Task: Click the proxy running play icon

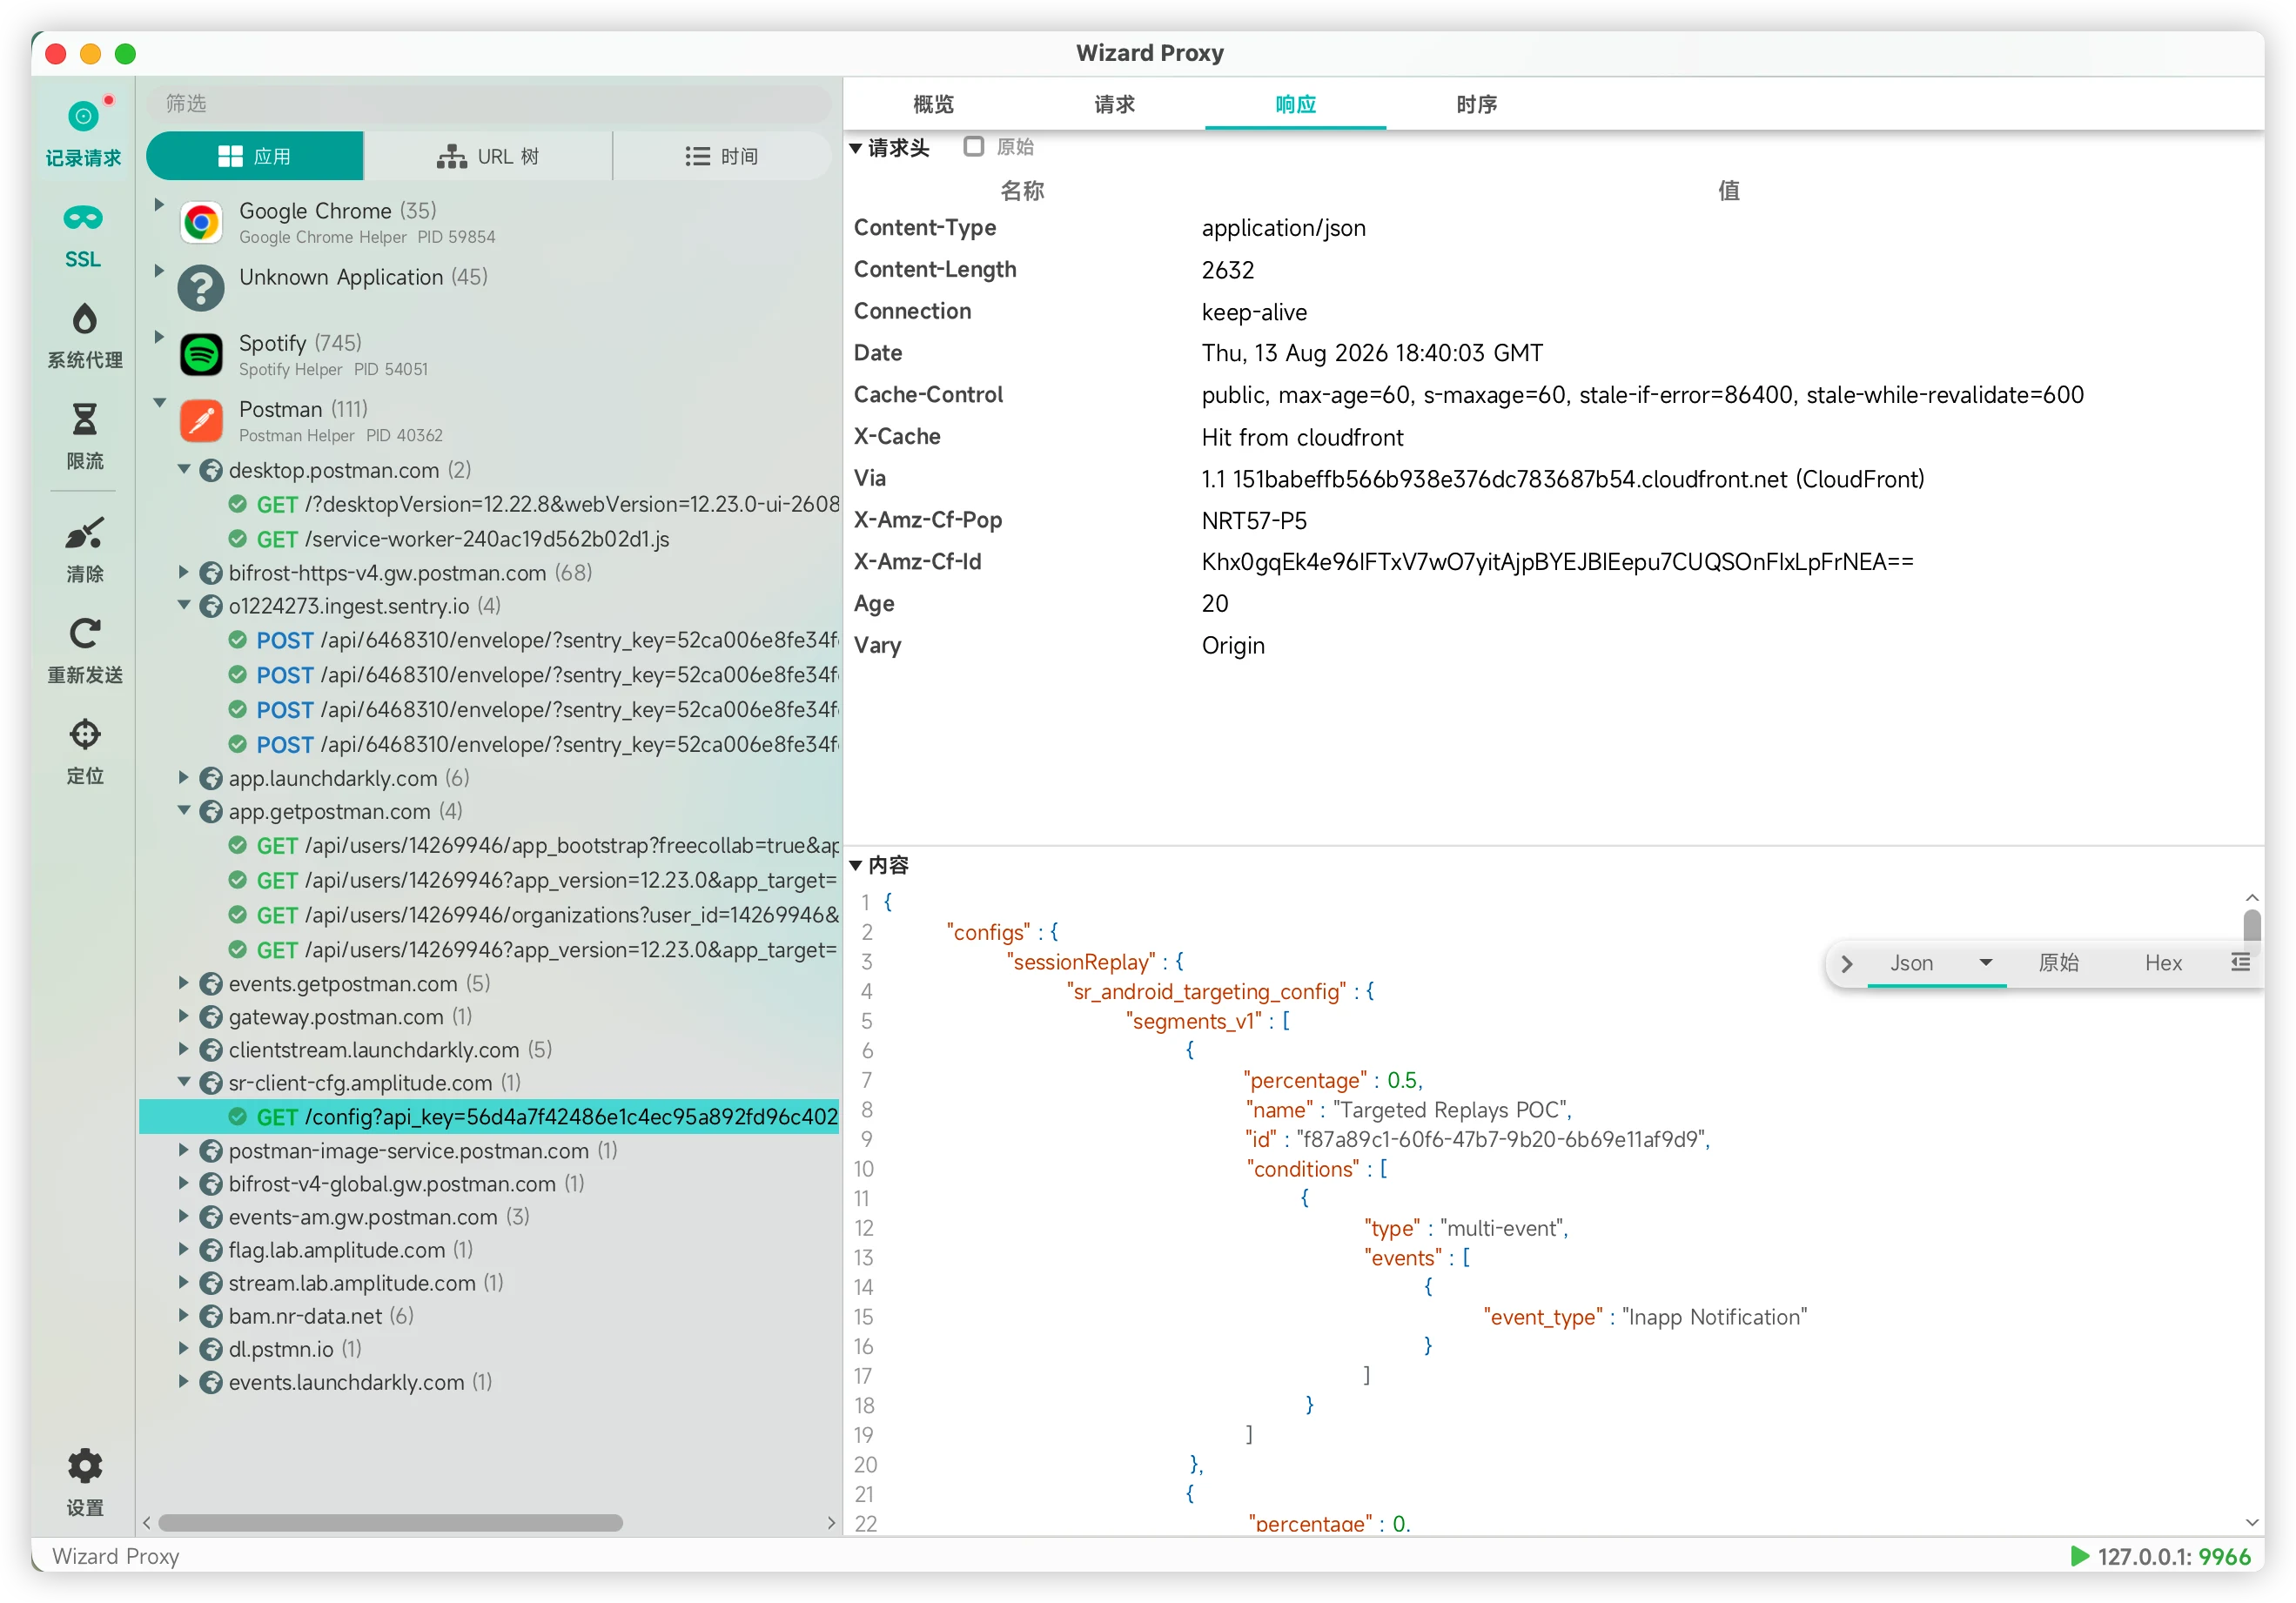Action: click(x=2080, y=1556)
